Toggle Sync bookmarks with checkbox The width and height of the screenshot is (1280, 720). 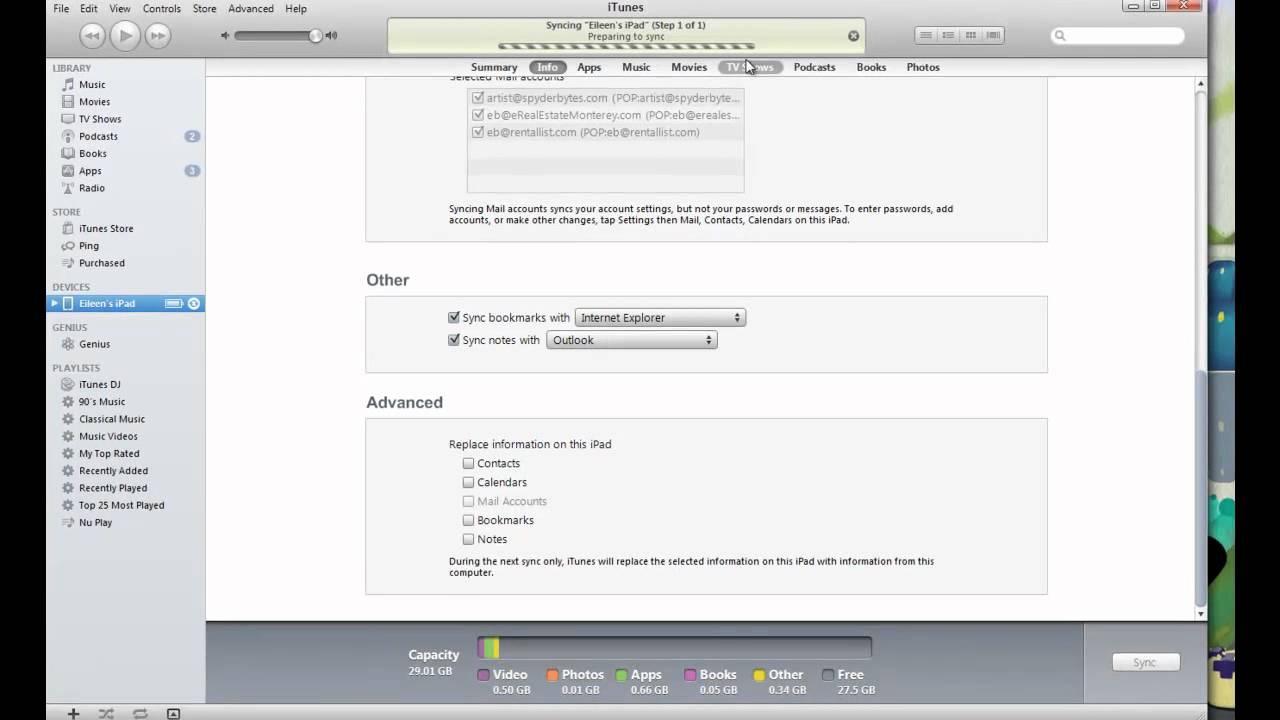click(454, 318)
